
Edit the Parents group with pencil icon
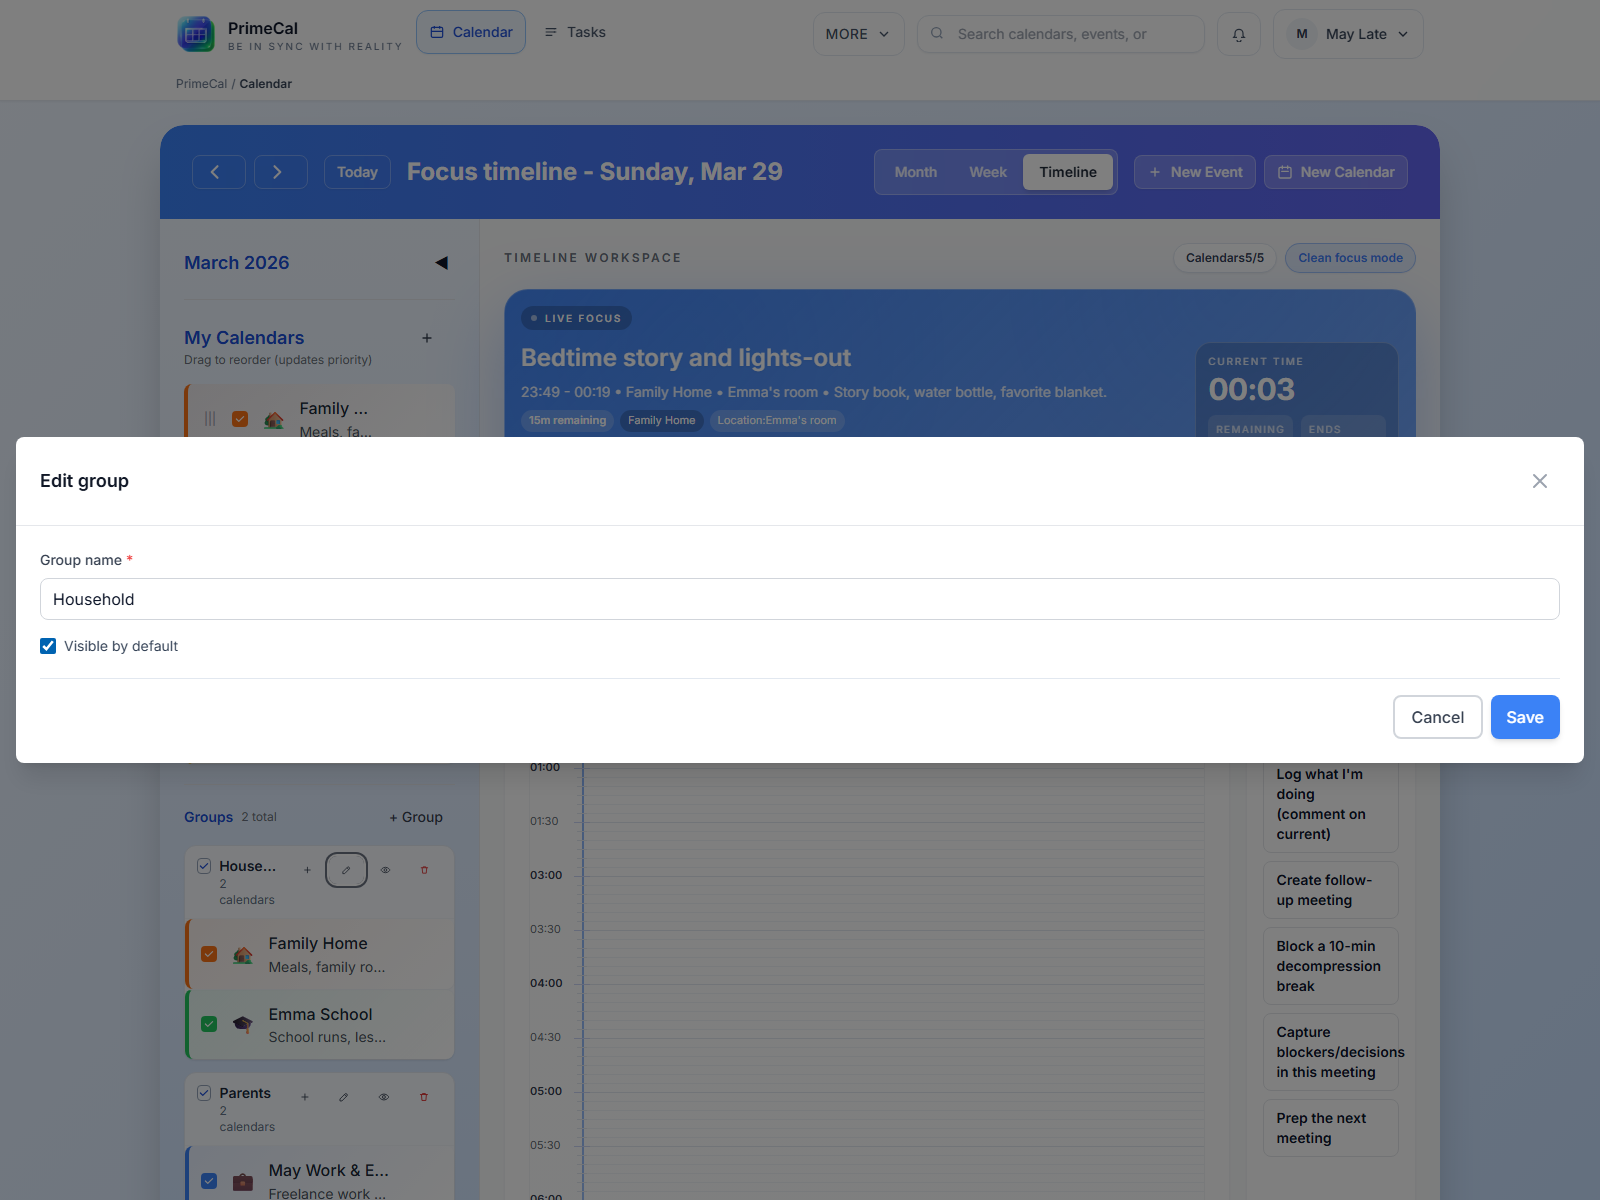343,1097
